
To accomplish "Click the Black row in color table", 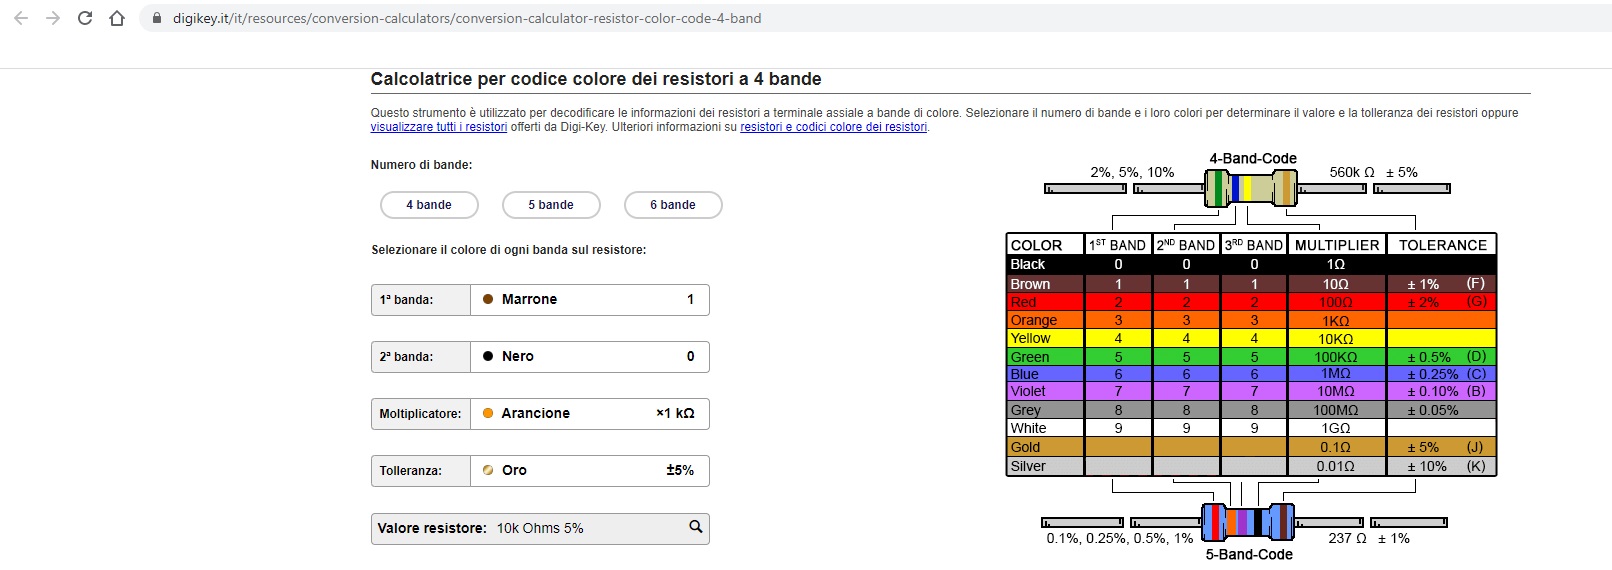I will 1251,265.
